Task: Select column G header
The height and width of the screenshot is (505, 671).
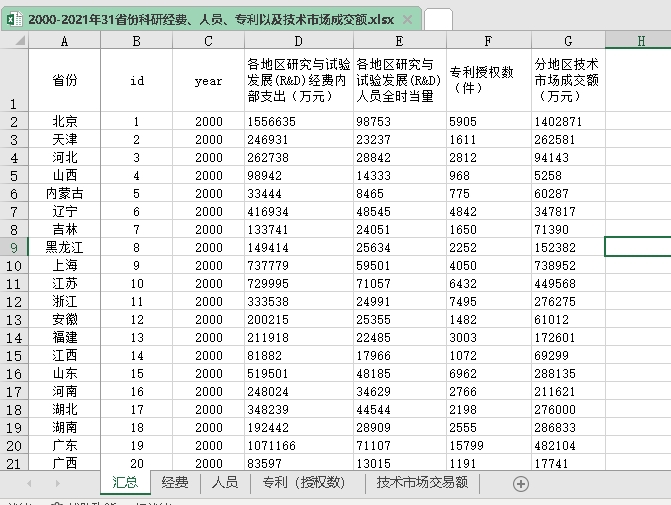Action: 568,41
